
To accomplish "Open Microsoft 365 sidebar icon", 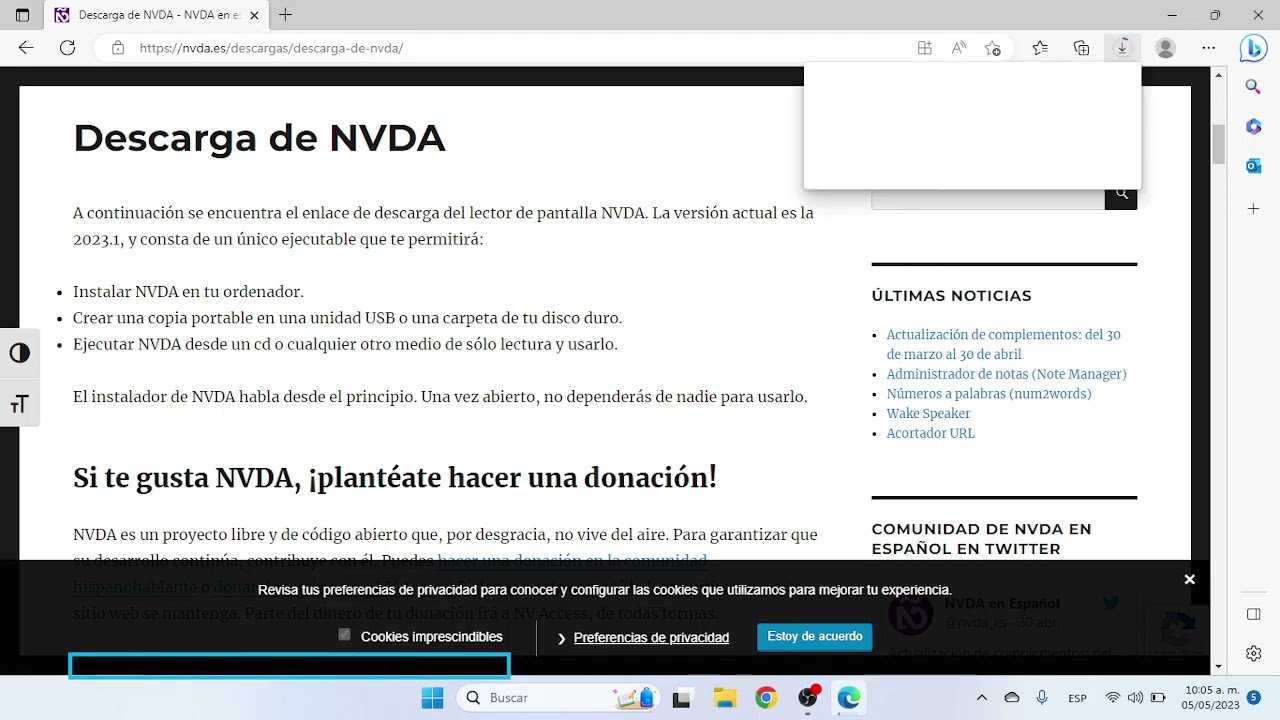I will (1253, 126).
